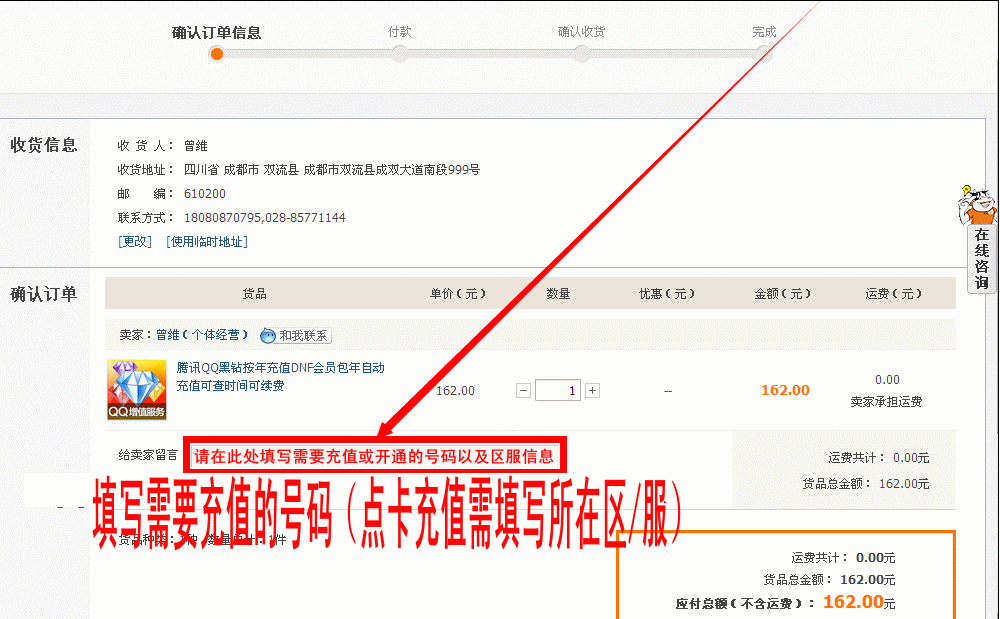Click the quantity input field
The height and width of the screenshot is (619, 1000).
pyautogui.click(x=557, y=390)
